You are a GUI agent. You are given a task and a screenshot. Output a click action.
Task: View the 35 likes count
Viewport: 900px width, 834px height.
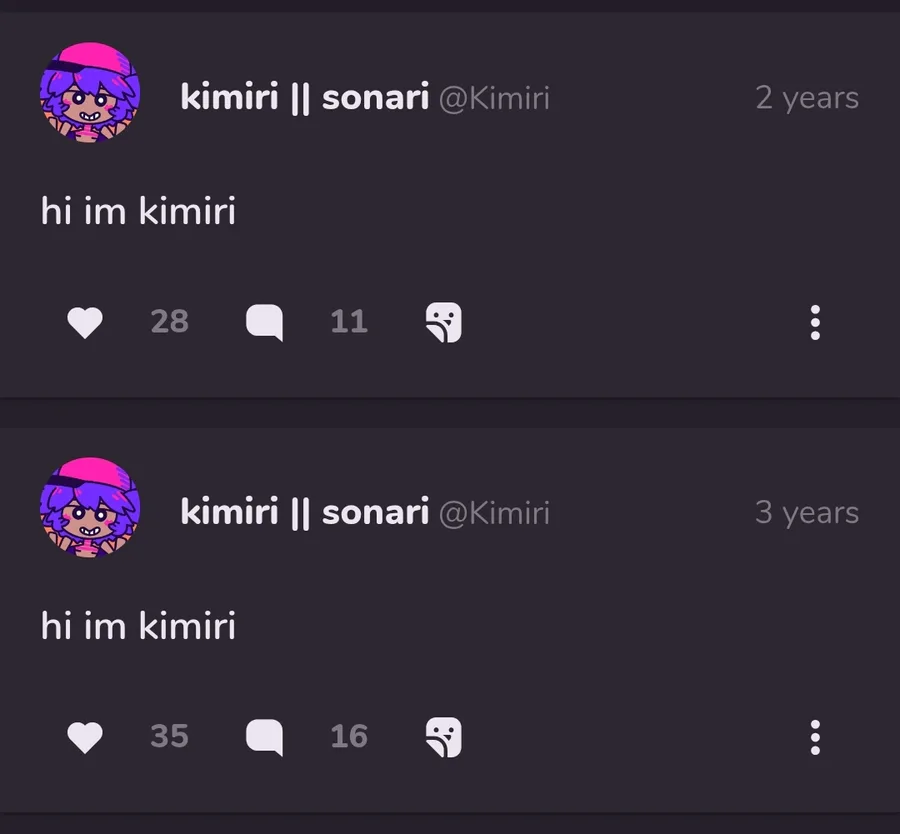(169, 736)
